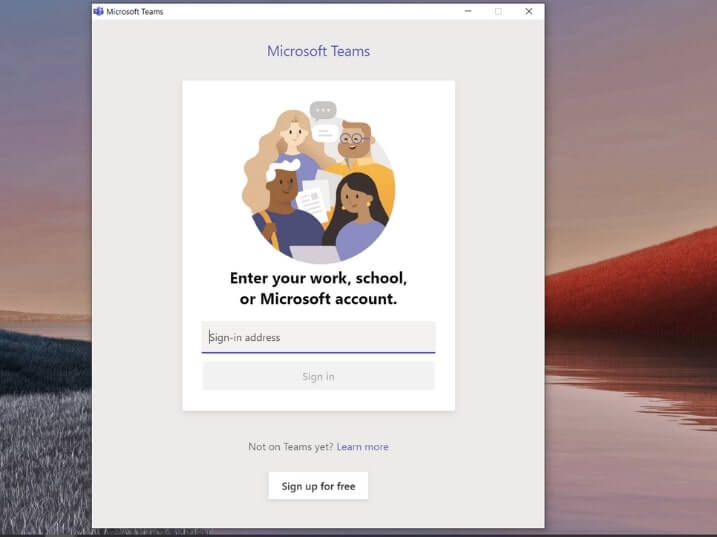This screenshot has height=537, width=717.
Task: Click the purple Microsoft Teams heading
Action: tap(318, 51)
